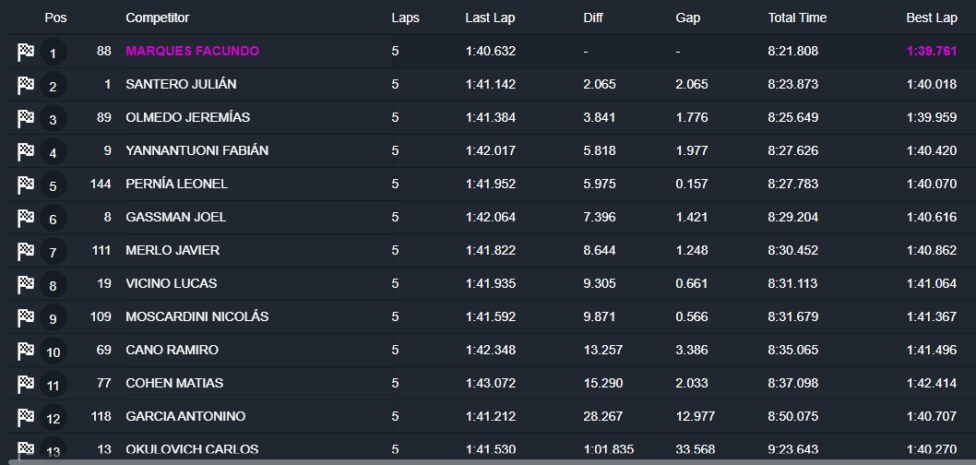Image resolution: width=976 pixels, height=465 pixels.
Task: Sort by the Pos column header
Action: point(55,18)
